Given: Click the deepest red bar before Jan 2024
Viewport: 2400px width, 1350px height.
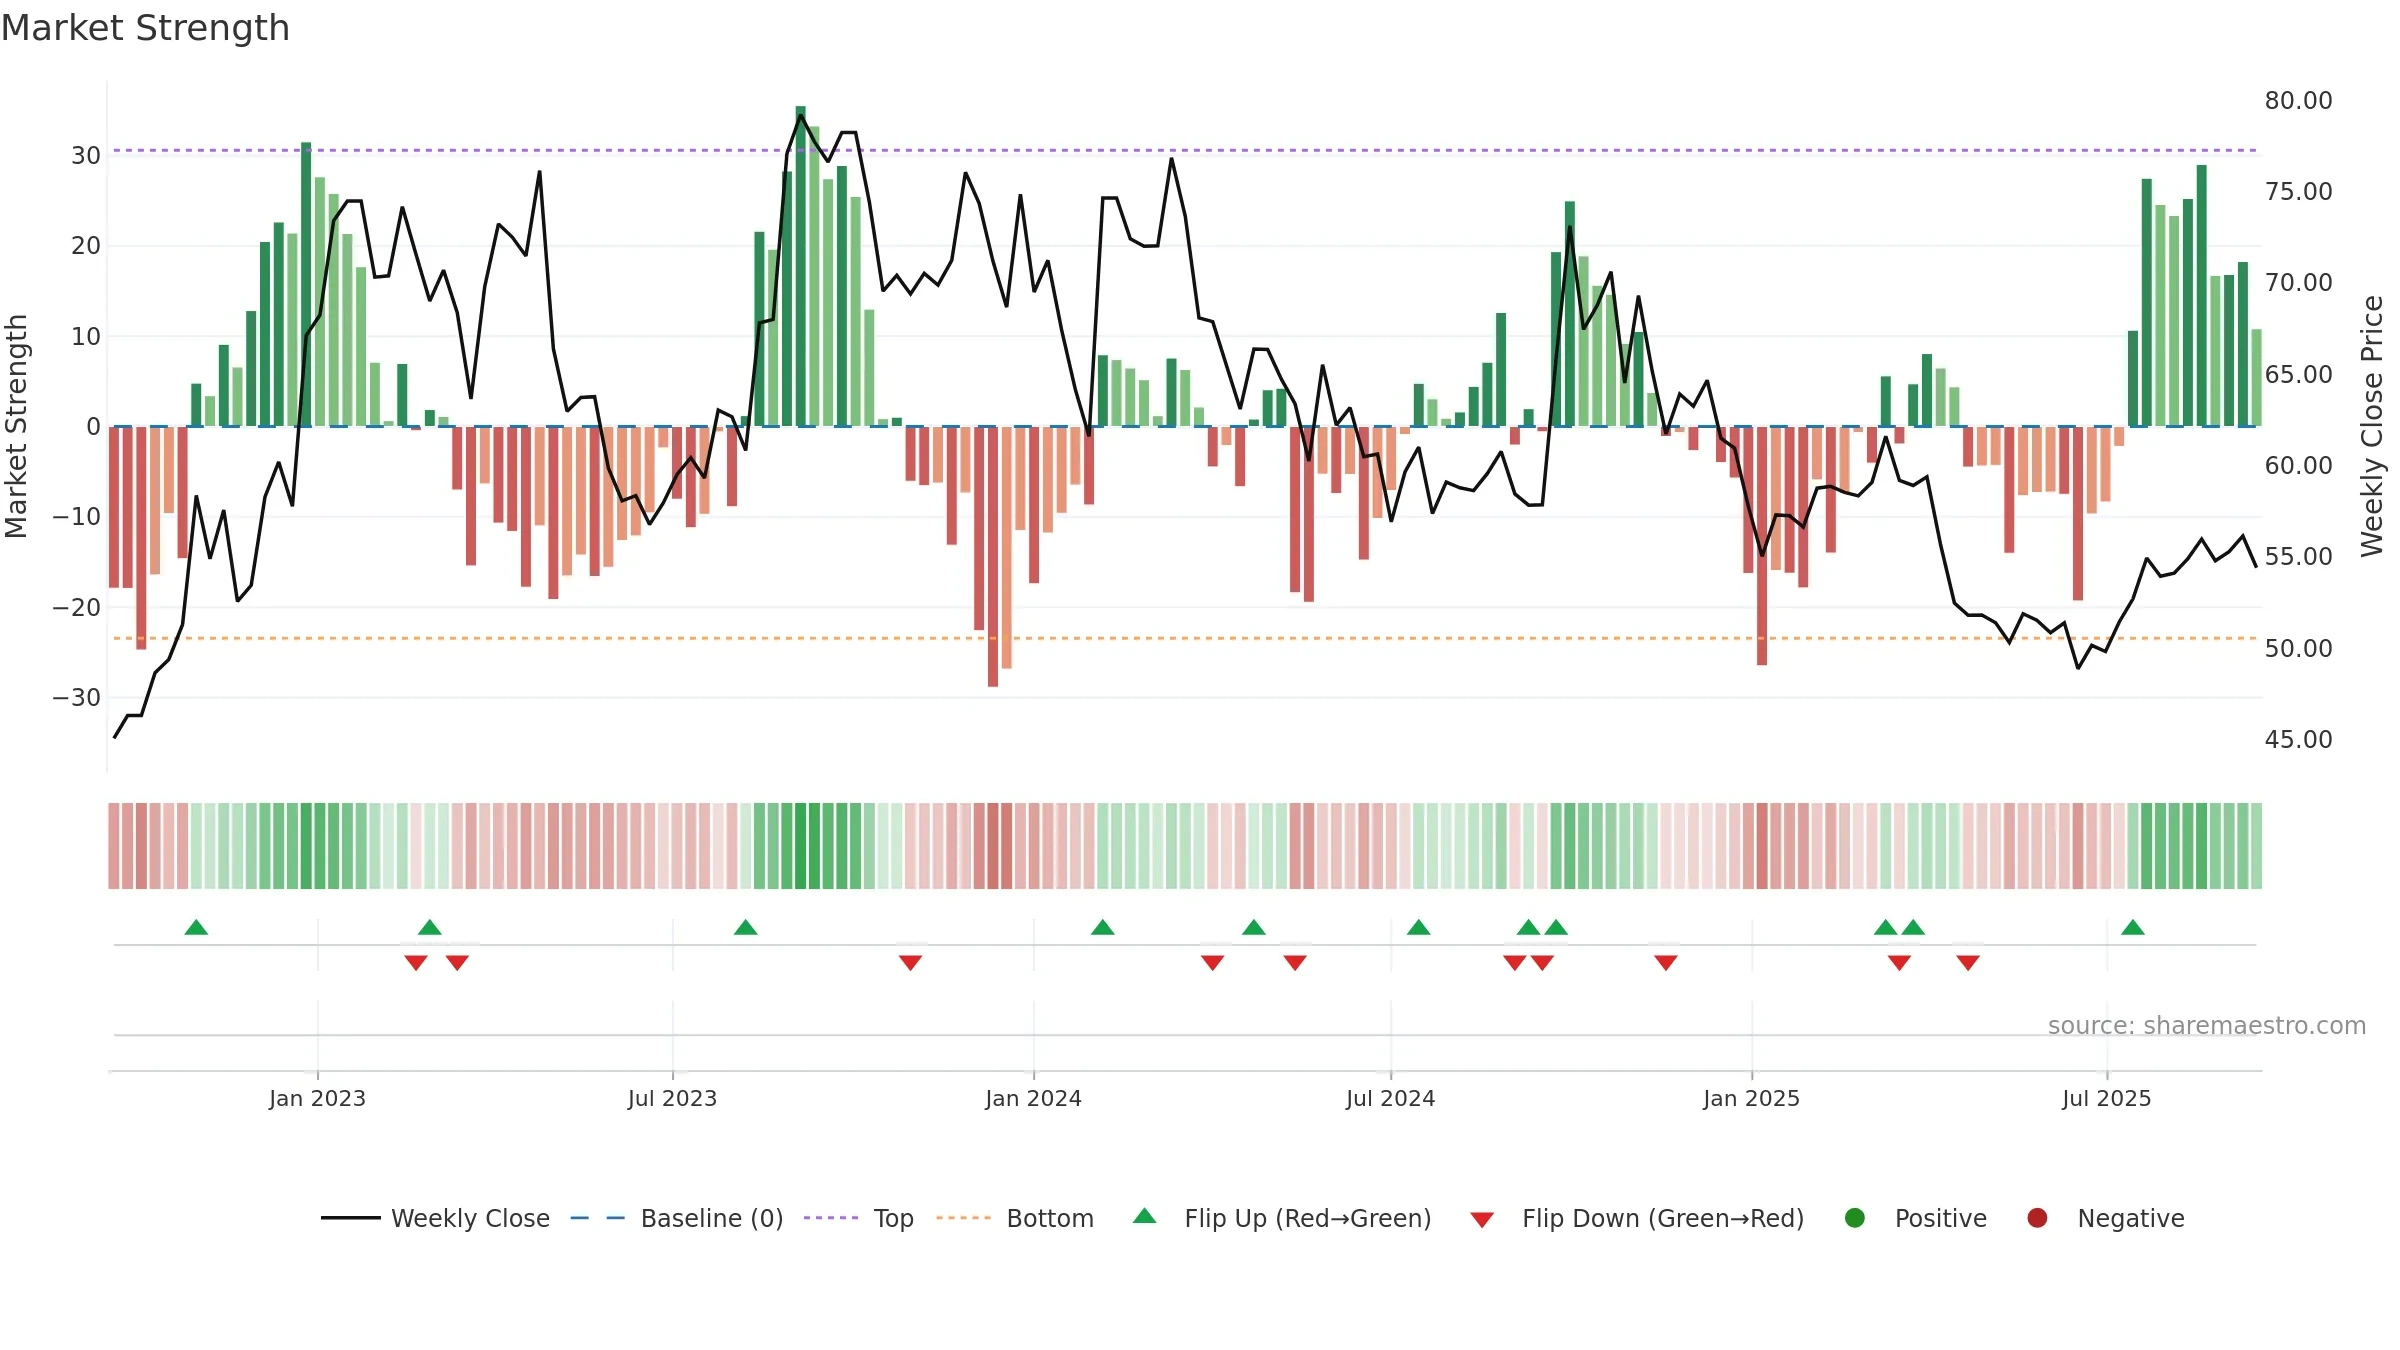Looking at the screenshot, I should [x=992, y=557].
